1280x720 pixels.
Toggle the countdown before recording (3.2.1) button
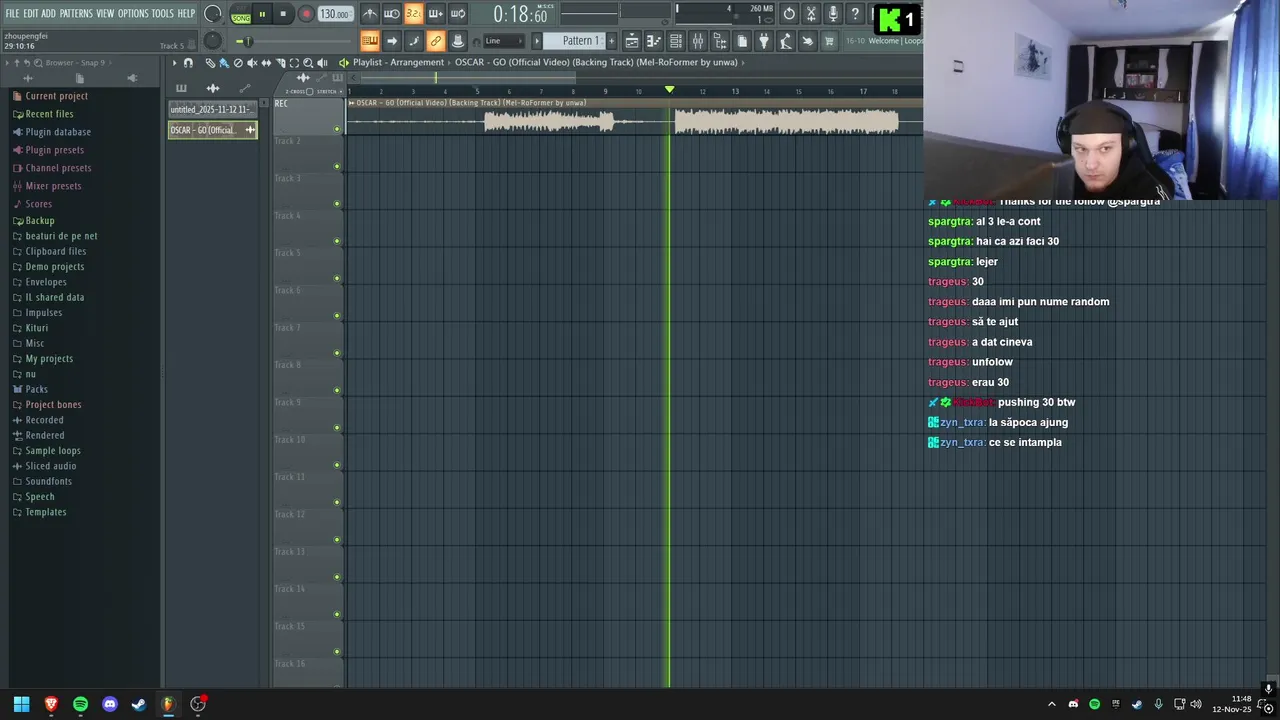[413, 14]
